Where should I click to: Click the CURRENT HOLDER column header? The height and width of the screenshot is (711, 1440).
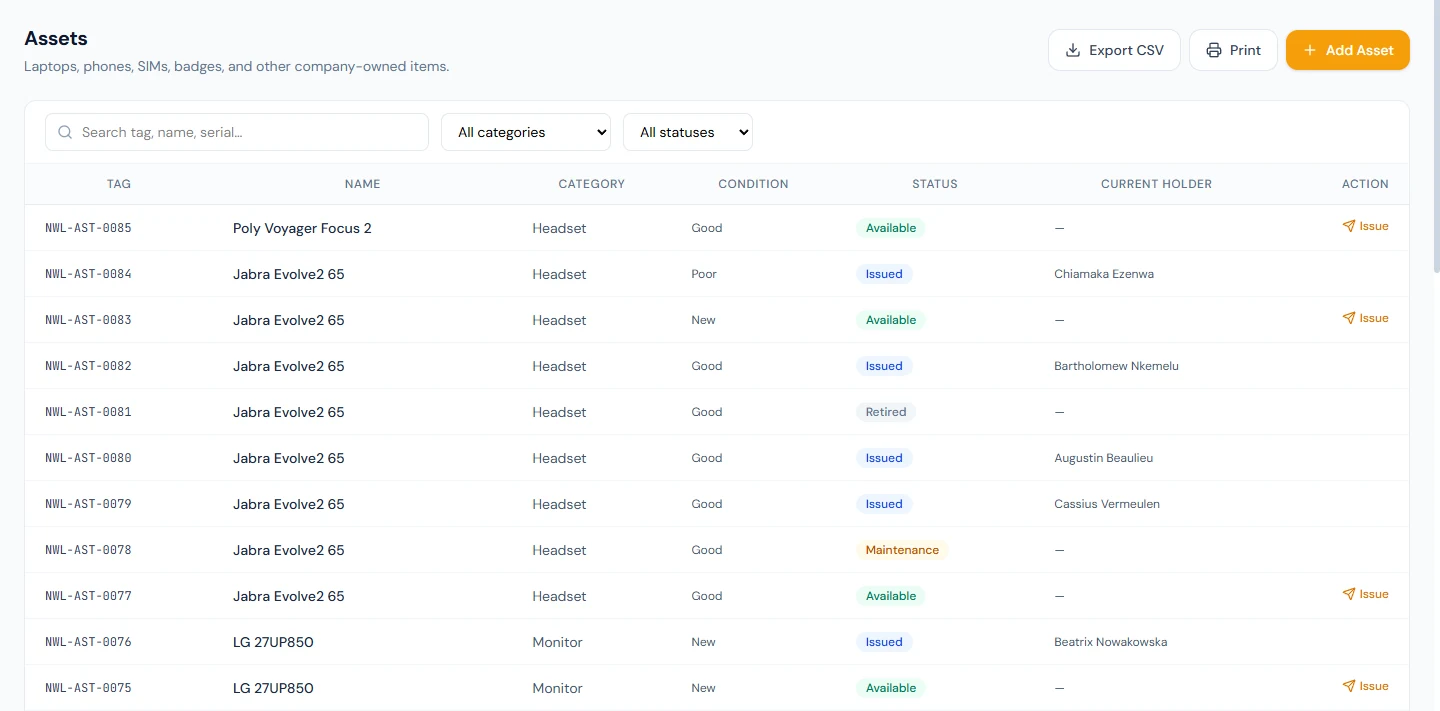coord(1156,184)
